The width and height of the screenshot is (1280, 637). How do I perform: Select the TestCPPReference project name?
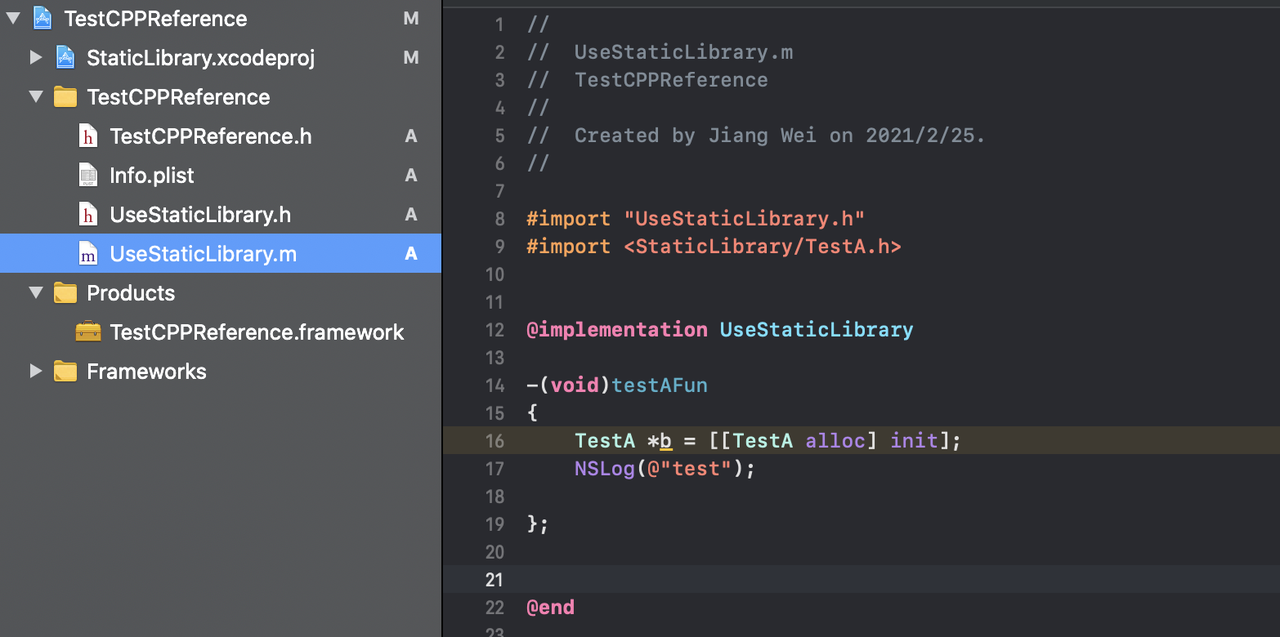click(x=155, y=18)
